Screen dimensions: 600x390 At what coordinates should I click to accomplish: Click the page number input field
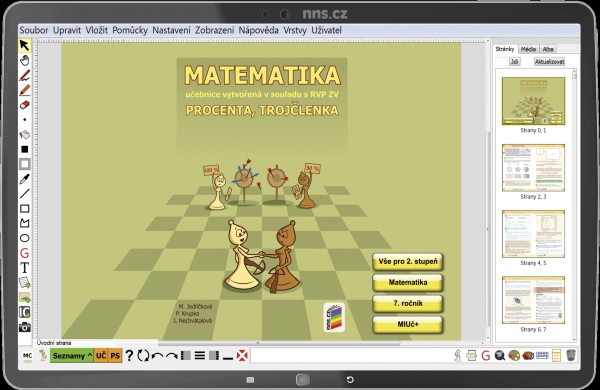[x=501, y=62]
